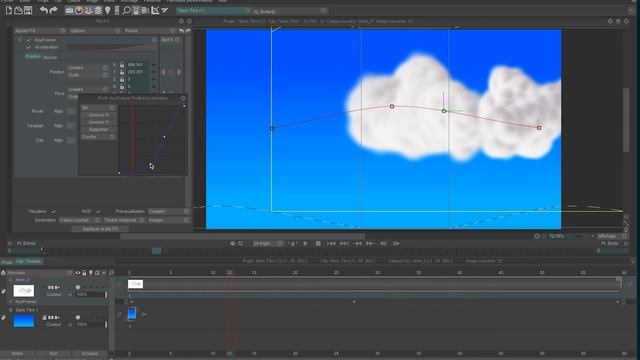Jump to first frame
The width and height of the screenshot is (640, 360).
(331, 243)
